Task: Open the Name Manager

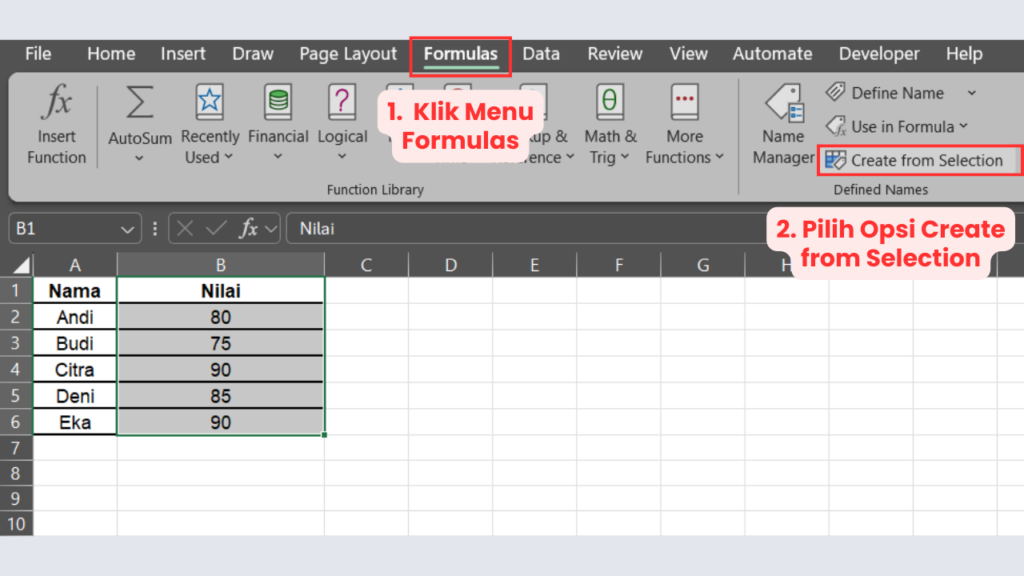Action: click(783, 122)
